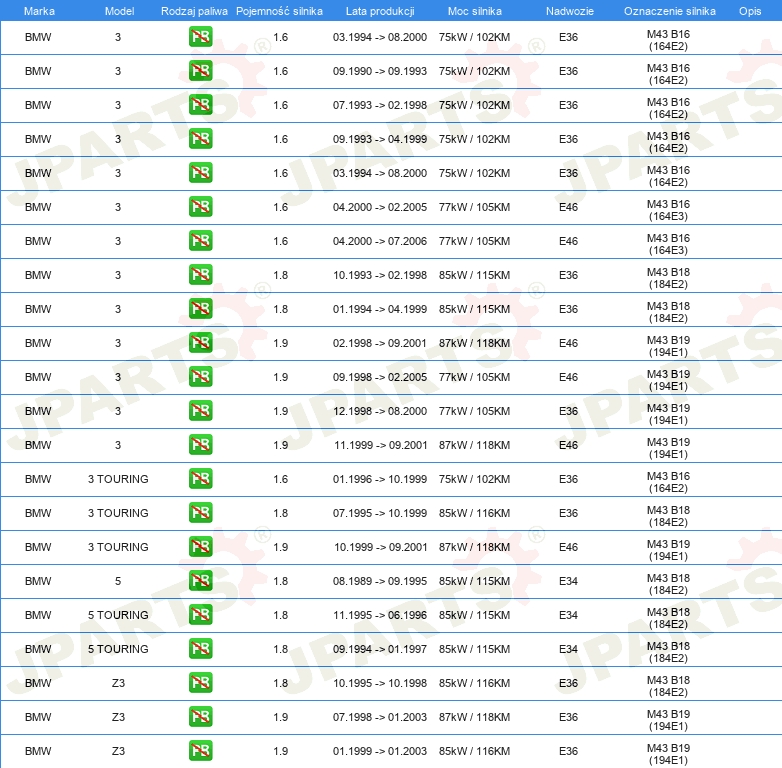
Task: Select the date range 01.1996 -> 10.1999
Action: pos(380,479)
